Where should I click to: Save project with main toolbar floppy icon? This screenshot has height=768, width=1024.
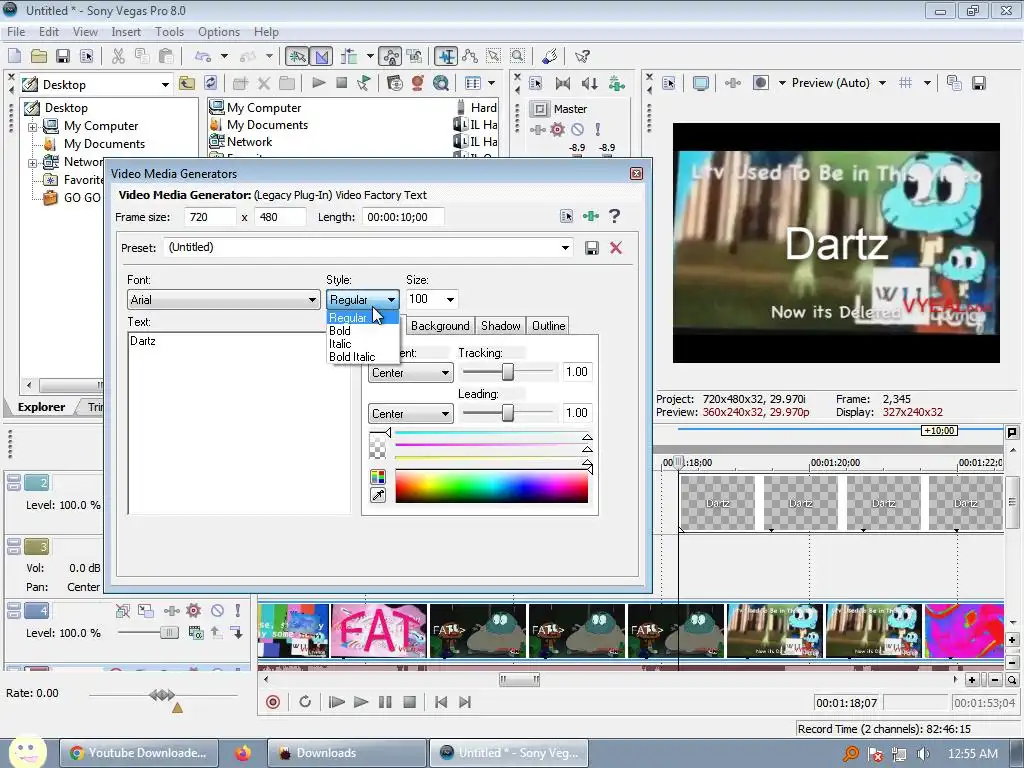[63, 56]
